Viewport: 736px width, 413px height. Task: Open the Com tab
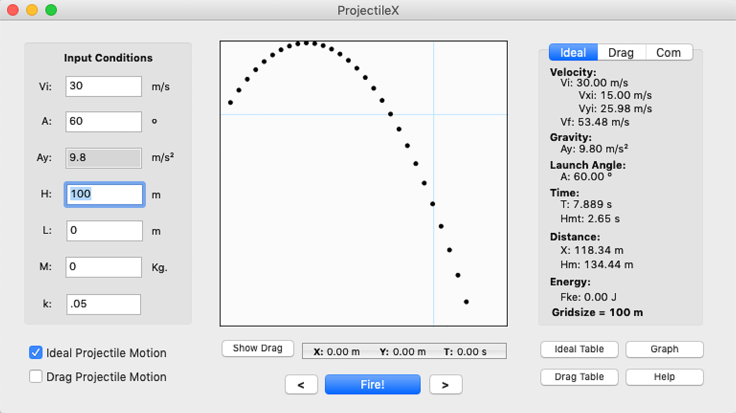(x=668, y=53)
